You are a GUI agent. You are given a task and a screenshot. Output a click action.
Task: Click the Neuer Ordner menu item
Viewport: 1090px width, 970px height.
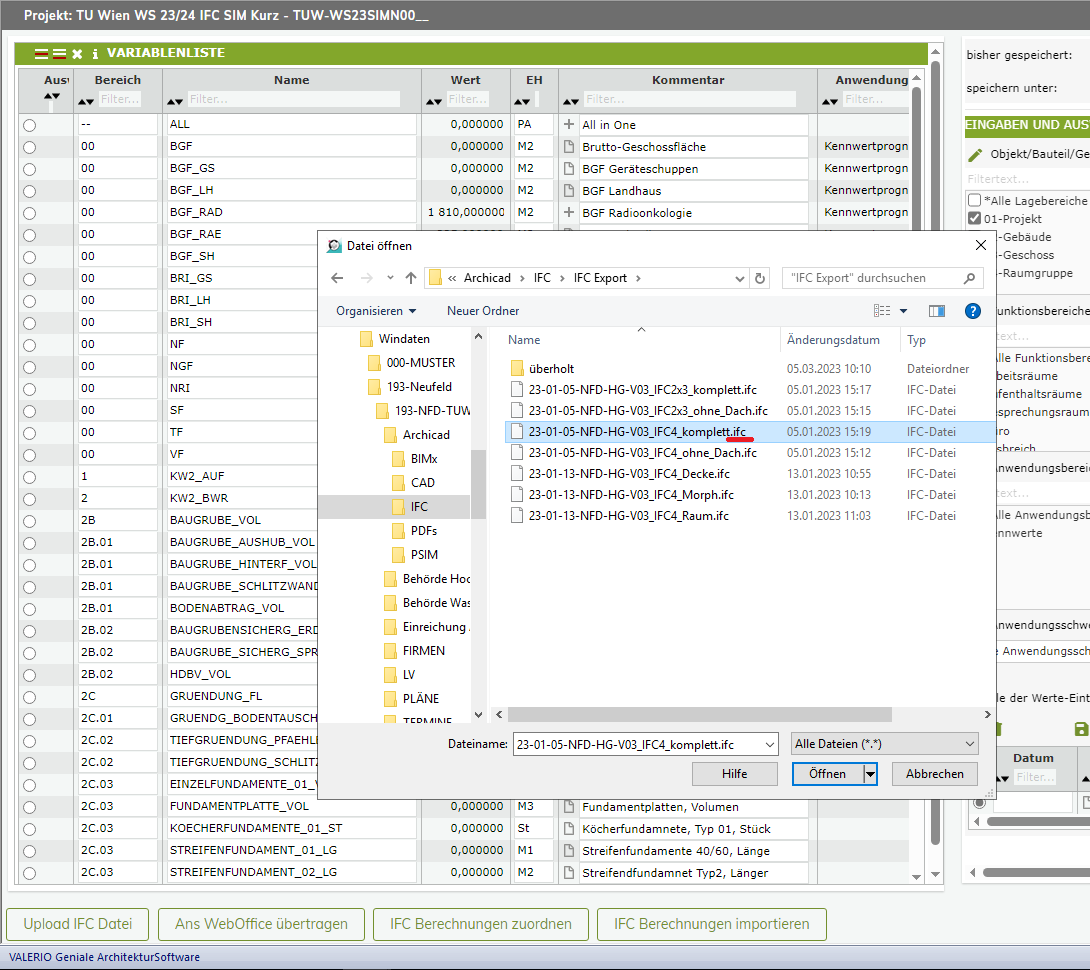(483, 311)
